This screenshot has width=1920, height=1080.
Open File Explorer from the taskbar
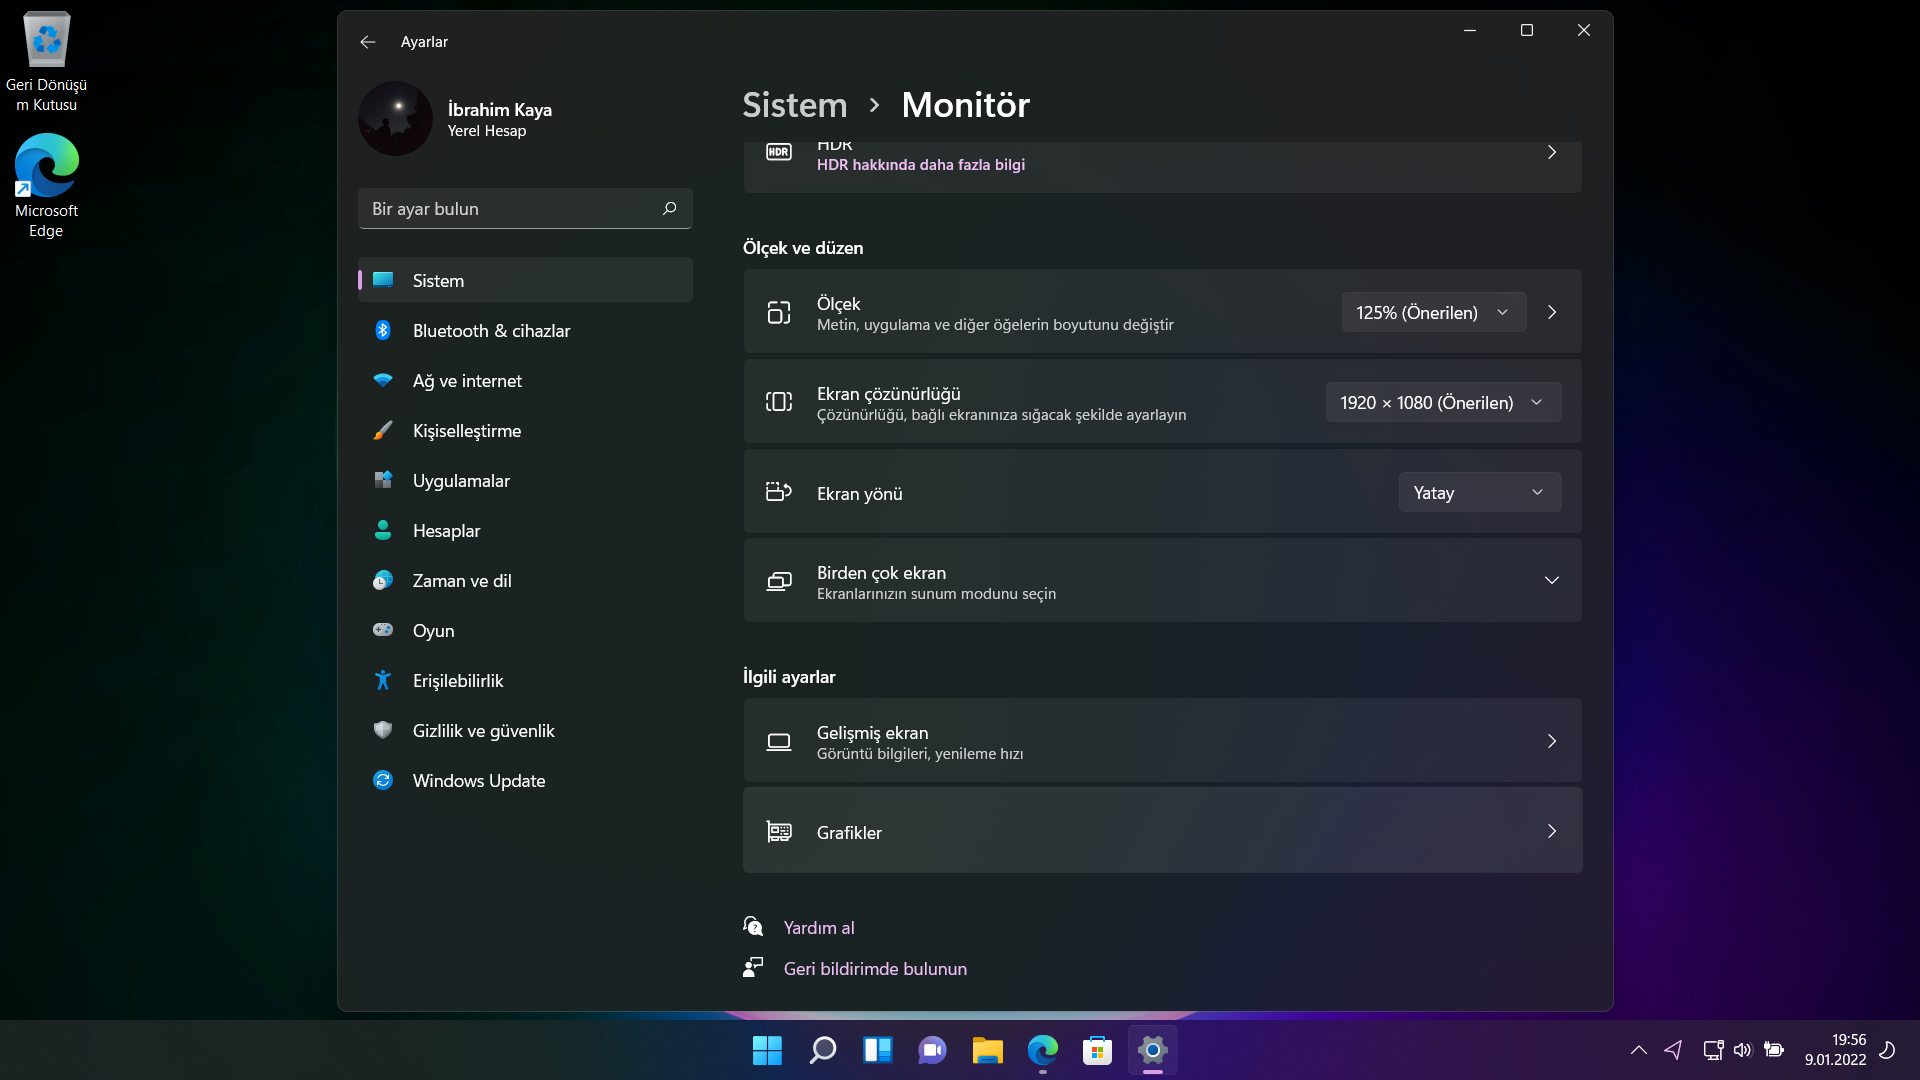click(987, 1050)
